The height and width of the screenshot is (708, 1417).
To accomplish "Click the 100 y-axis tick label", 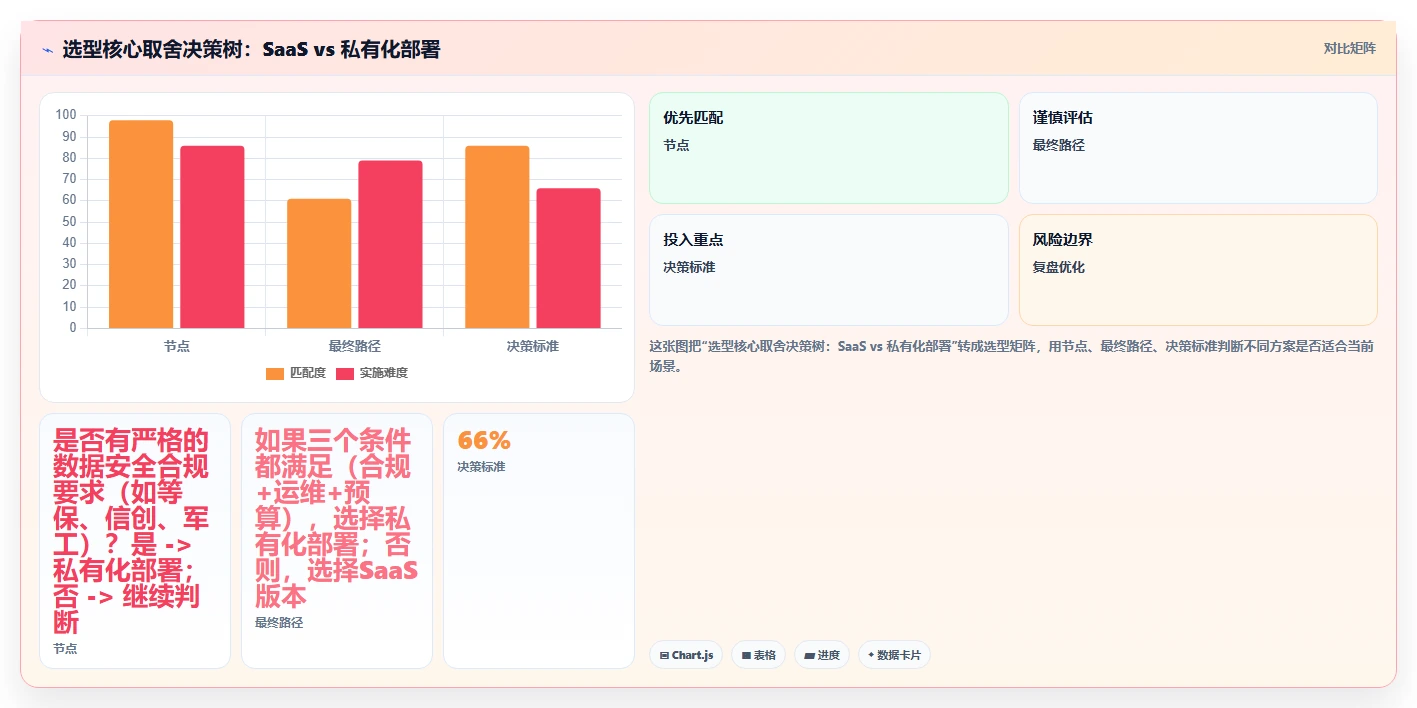I will [66, 115].
